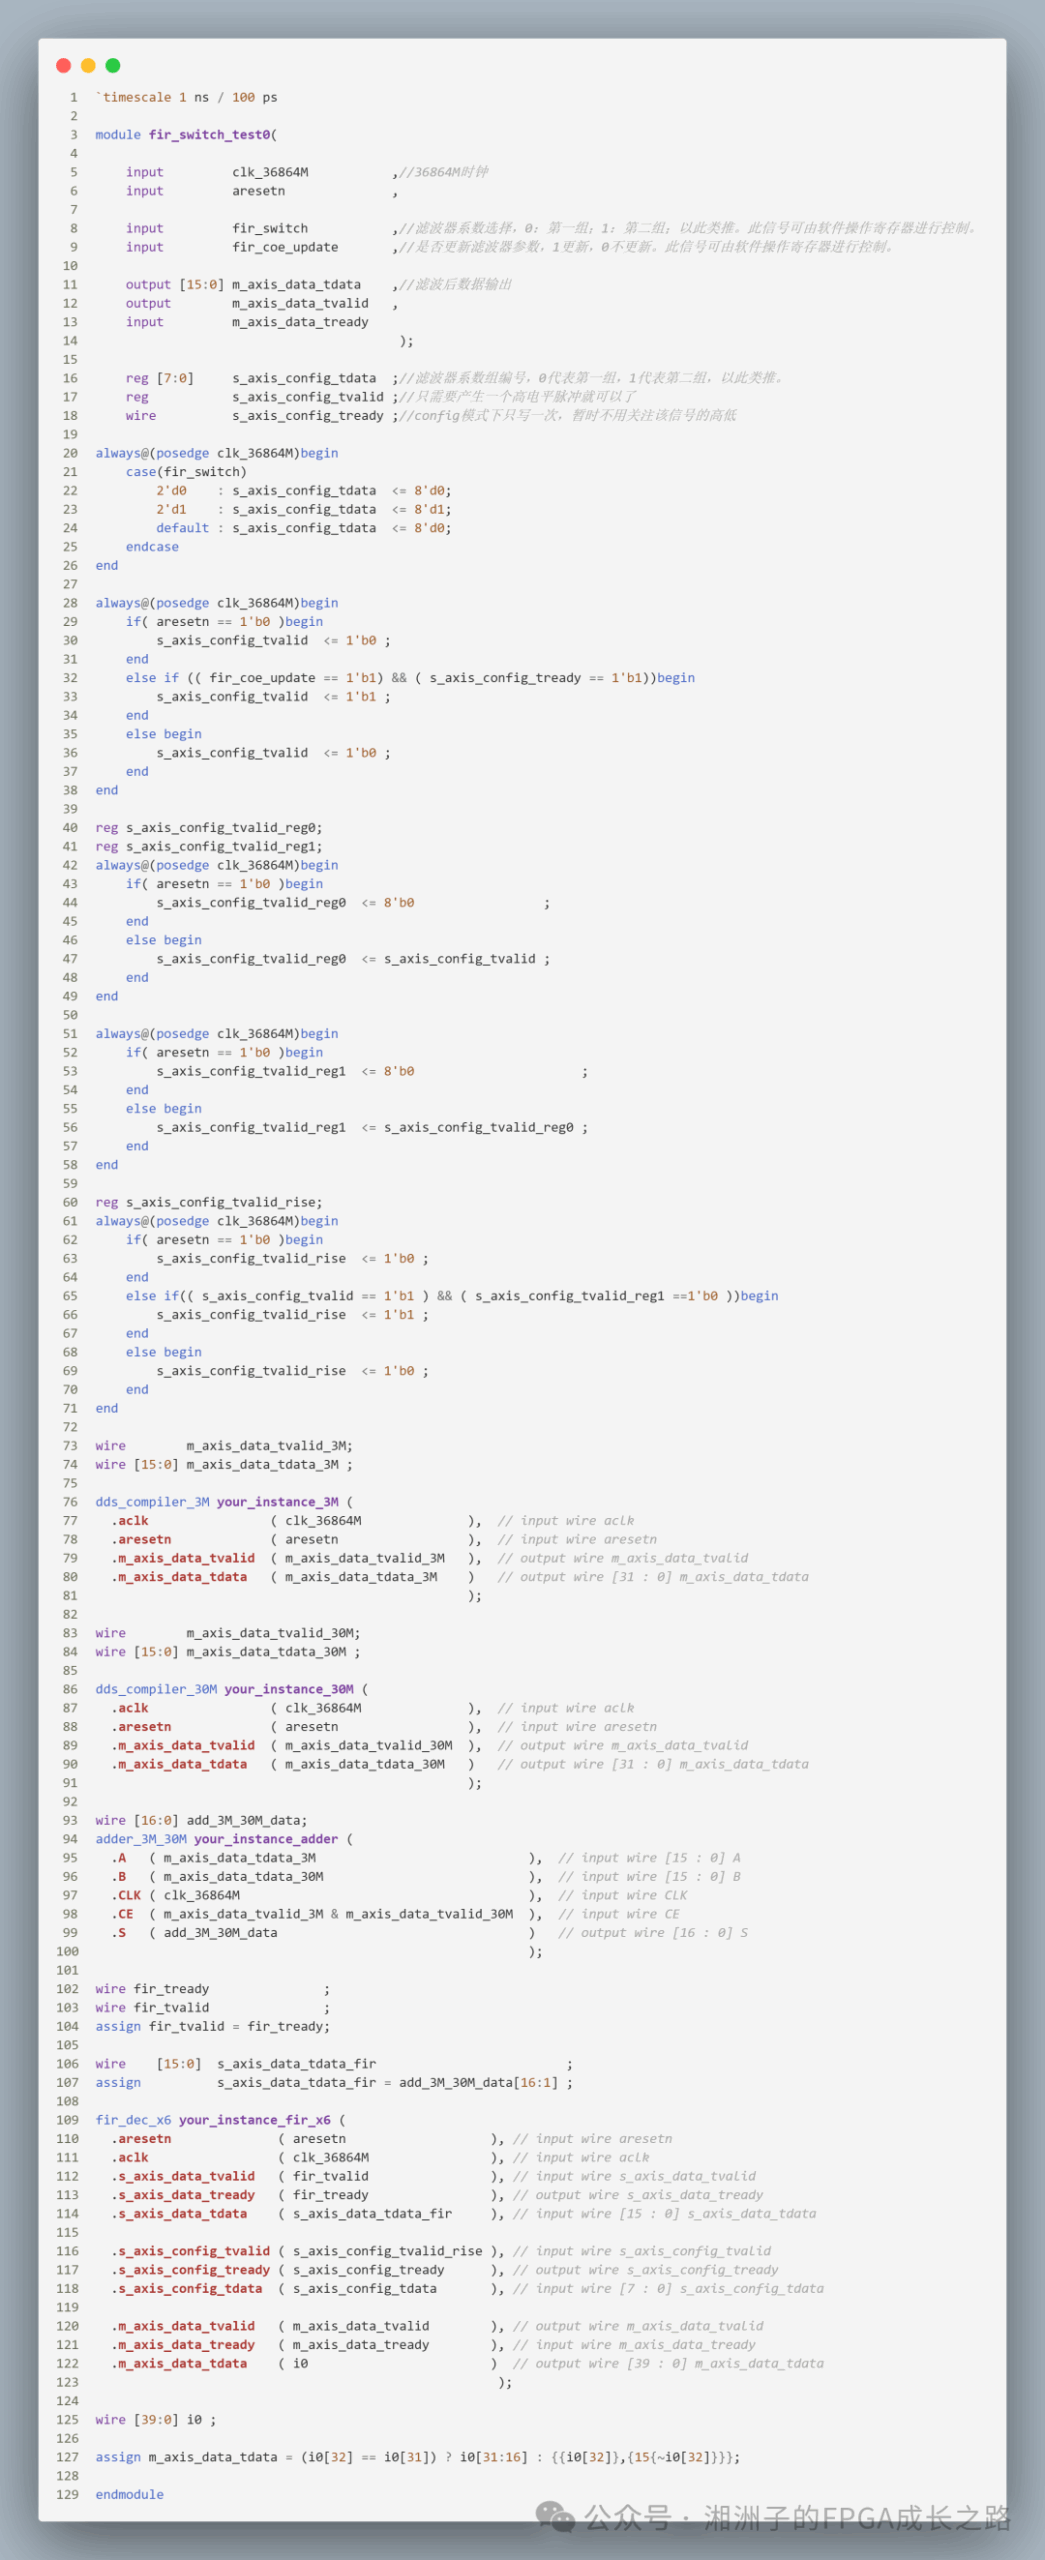Click the red close dot

(63, 65)
